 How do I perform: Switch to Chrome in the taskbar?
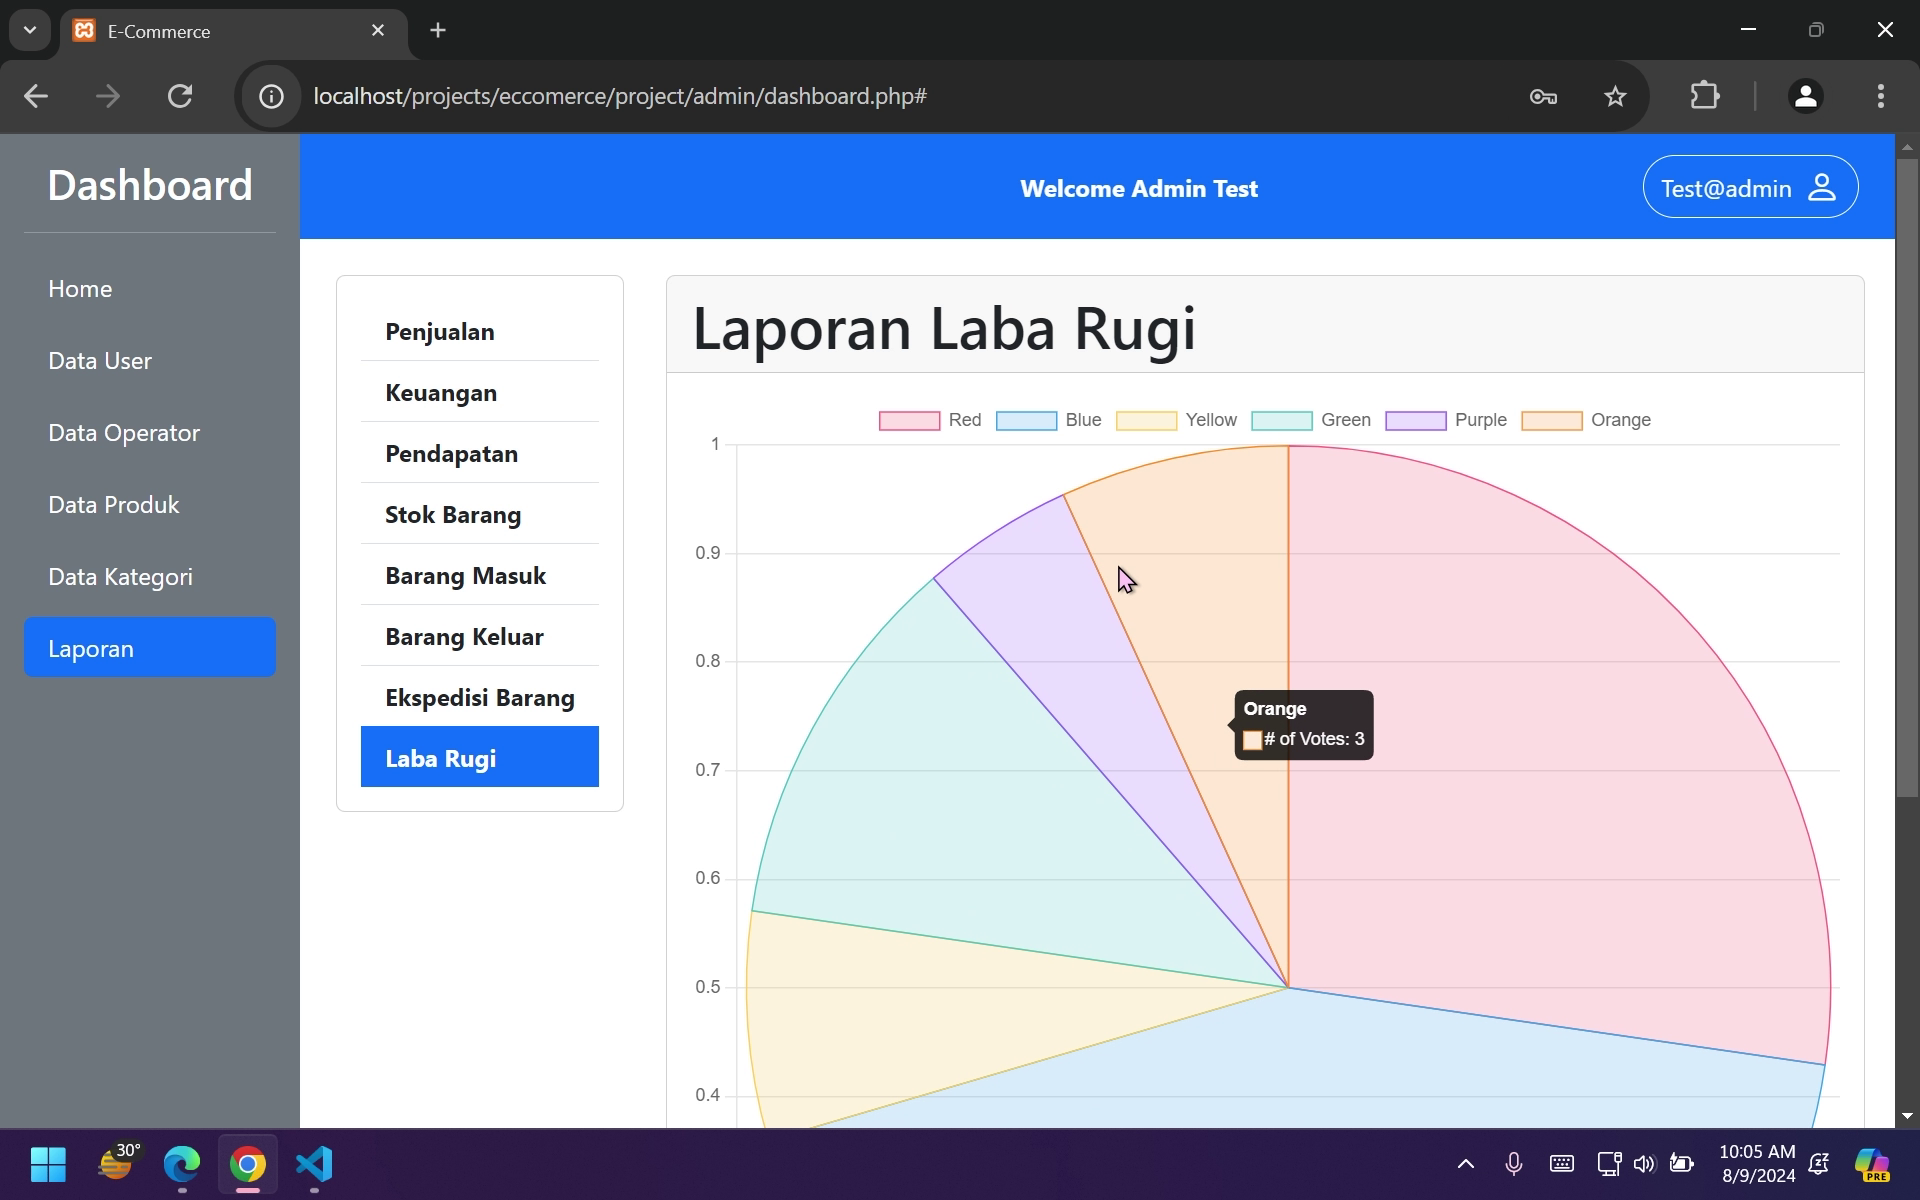(x=248, y=1164)
